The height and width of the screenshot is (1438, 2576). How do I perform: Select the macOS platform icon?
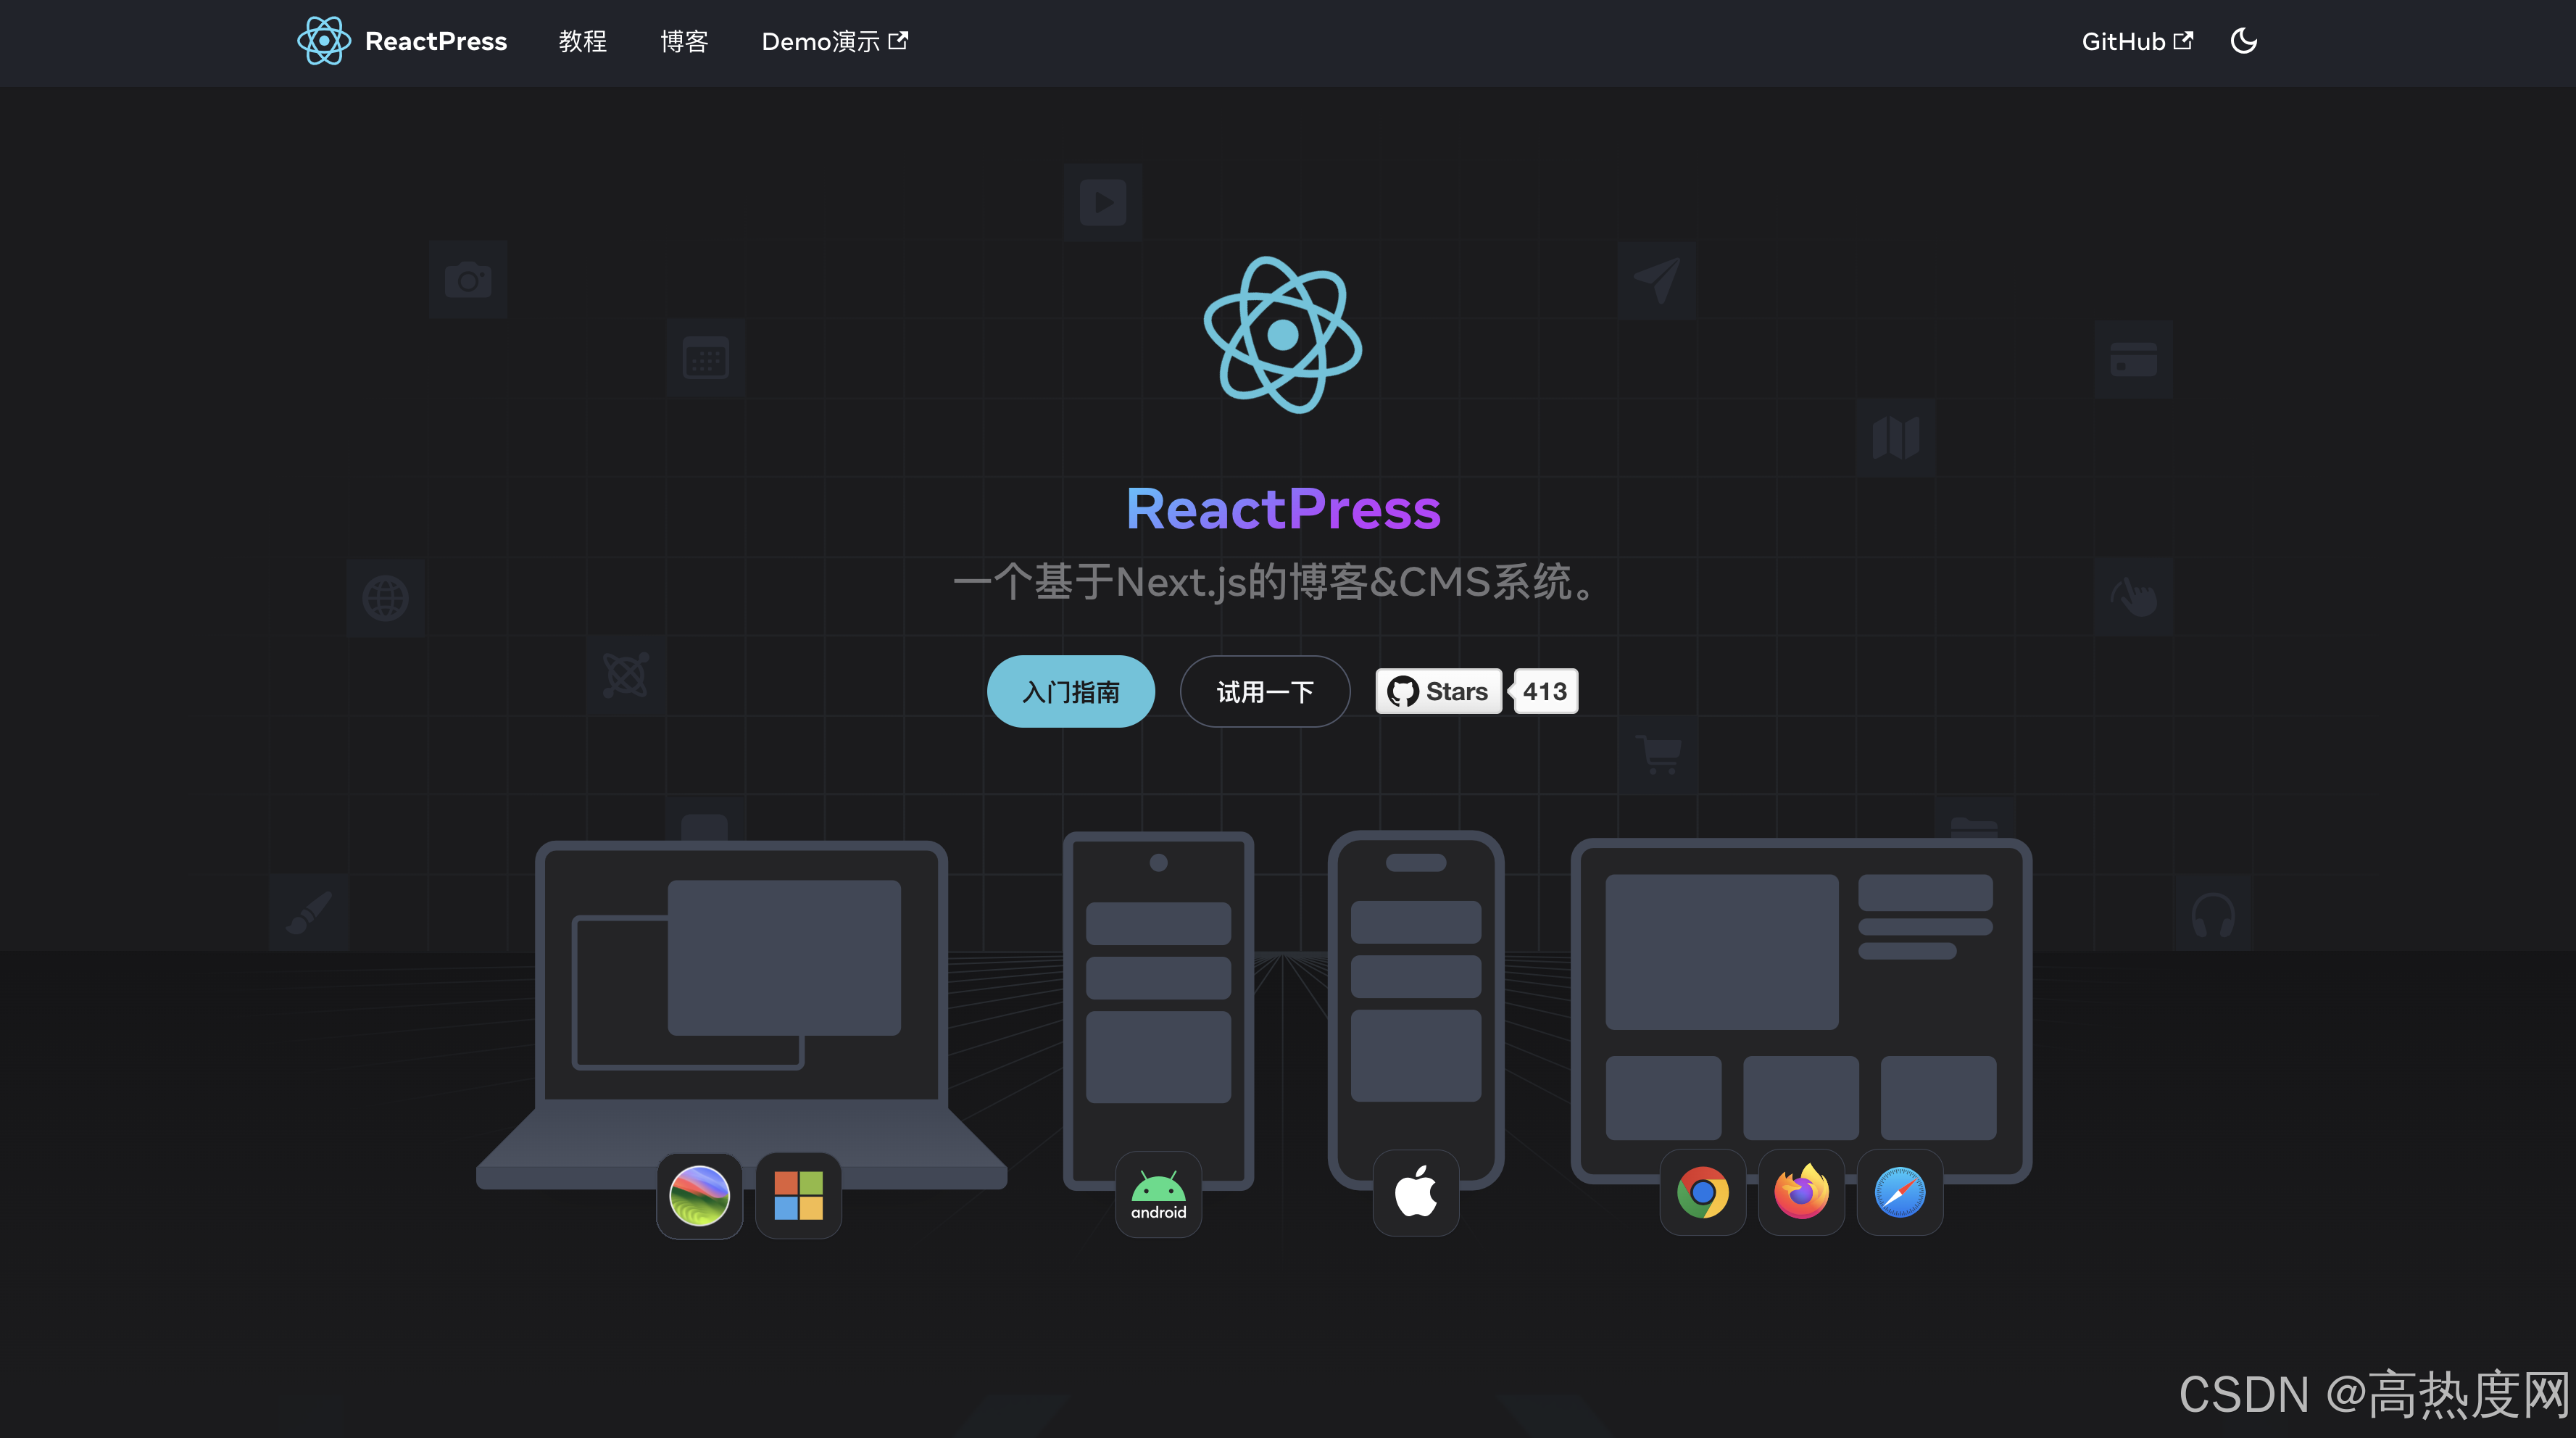[699, 1196]
